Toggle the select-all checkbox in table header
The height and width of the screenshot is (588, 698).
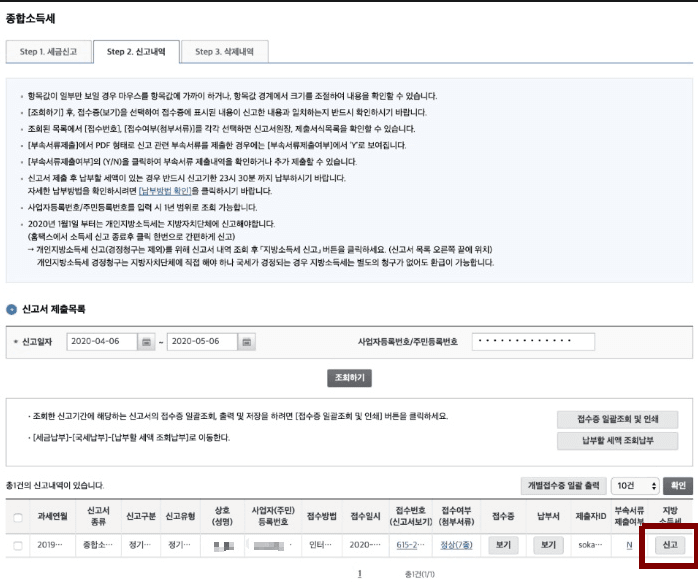pos(18,517)
